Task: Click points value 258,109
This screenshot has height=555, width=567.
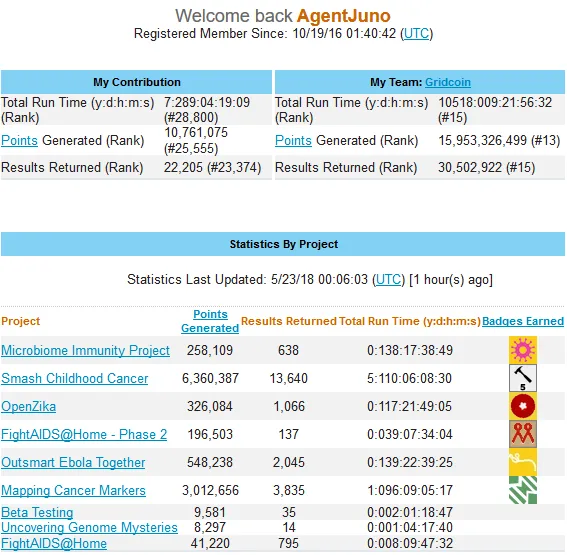Action: (x=210, y=350)
